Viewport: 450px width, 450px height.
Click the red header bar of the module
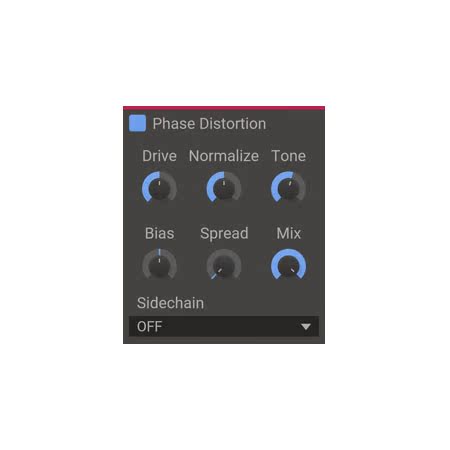[x=224, y=108]
